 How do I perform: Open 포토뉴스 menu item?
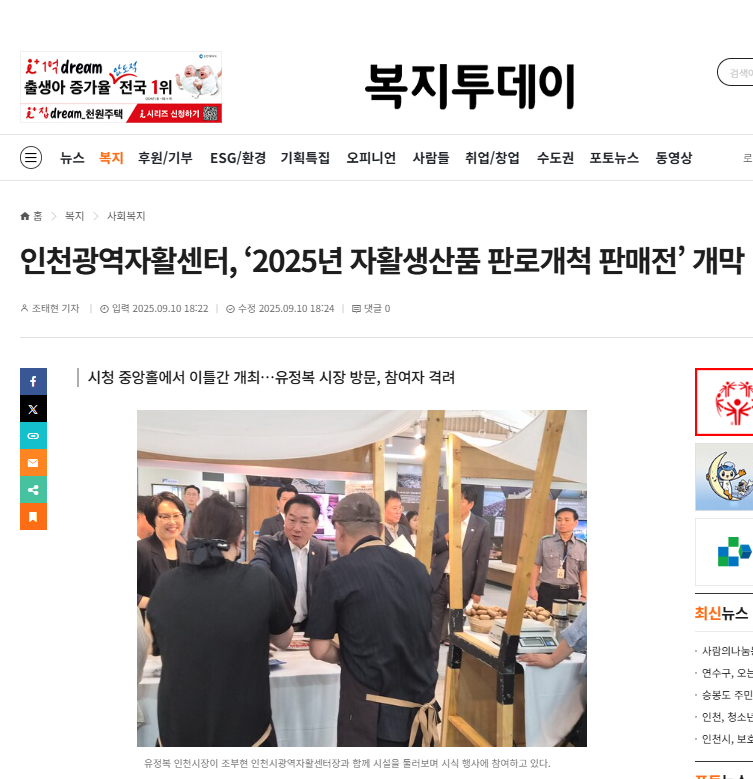click(x=614, y=158)
